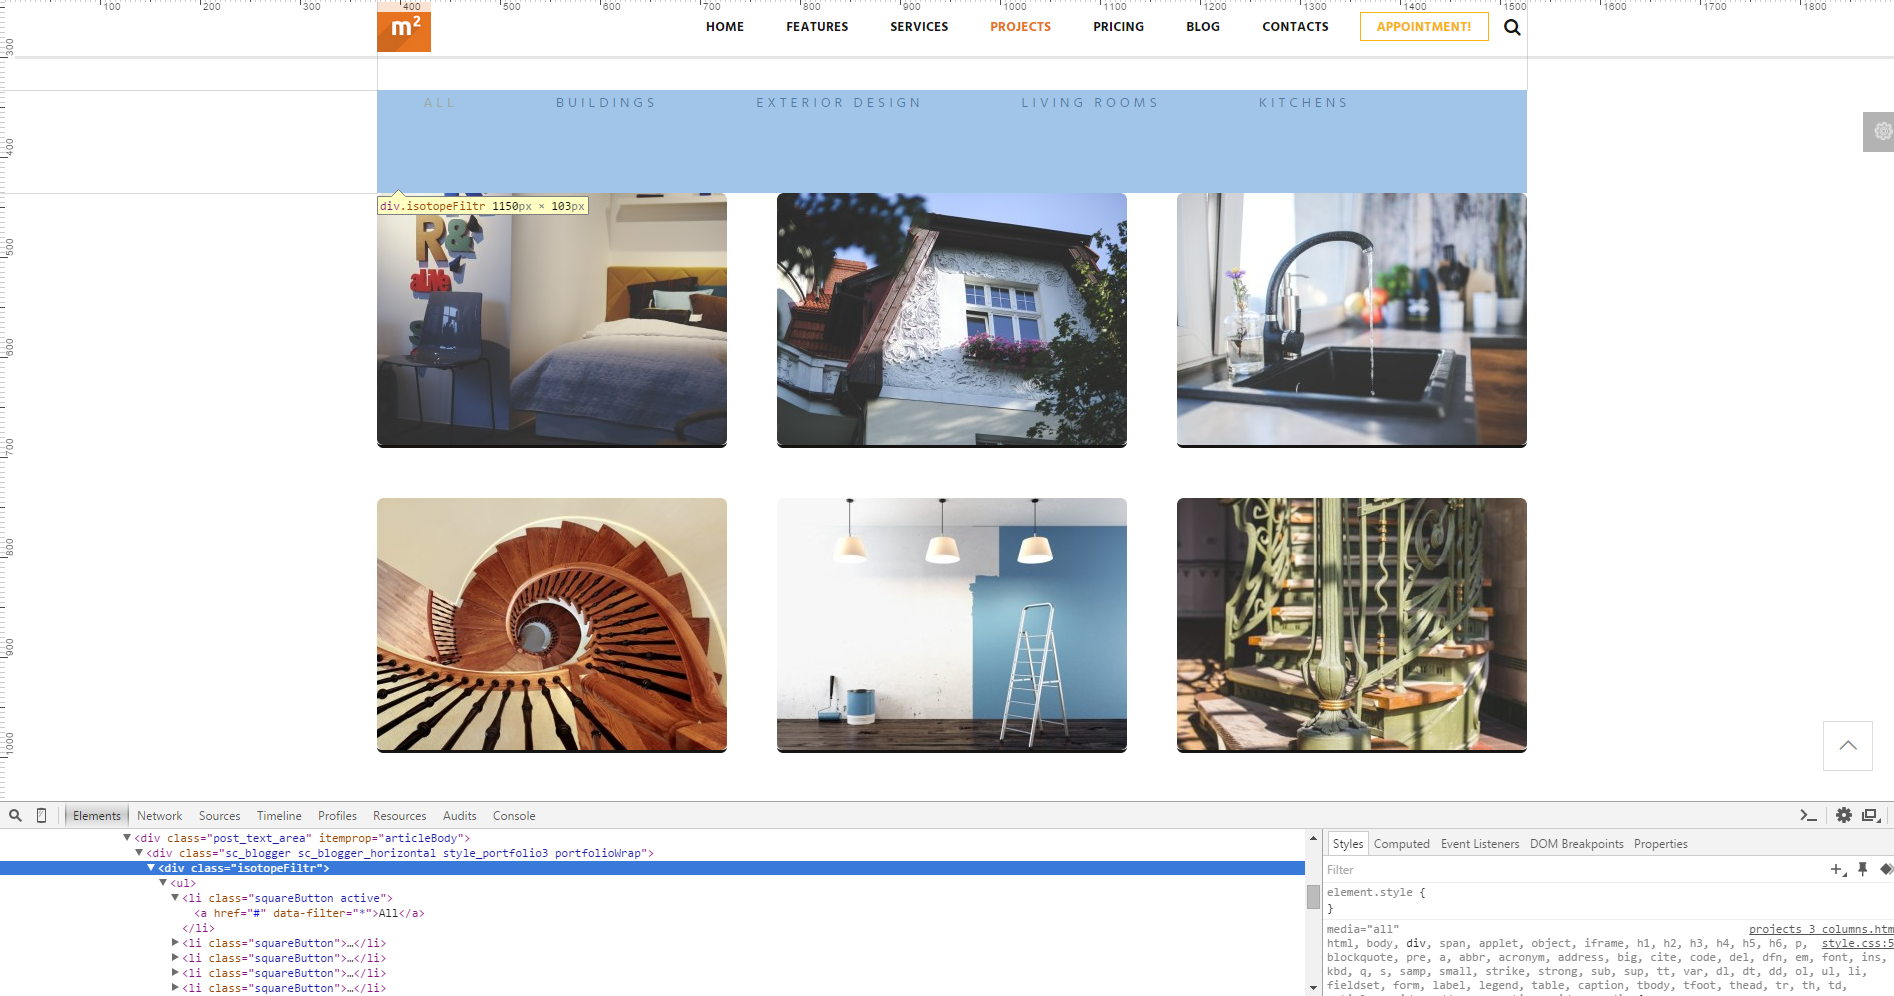
Task: Toggle element state pin icon
Action: [1862, 870]
